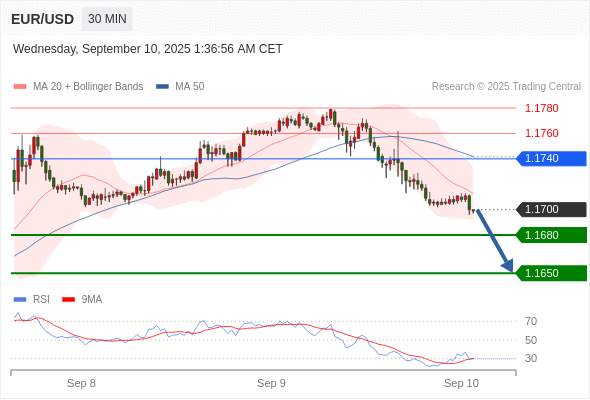The image size is (590, 400).
Task: Click the Research © 2025 Trading Central credit
Action: 506,86
